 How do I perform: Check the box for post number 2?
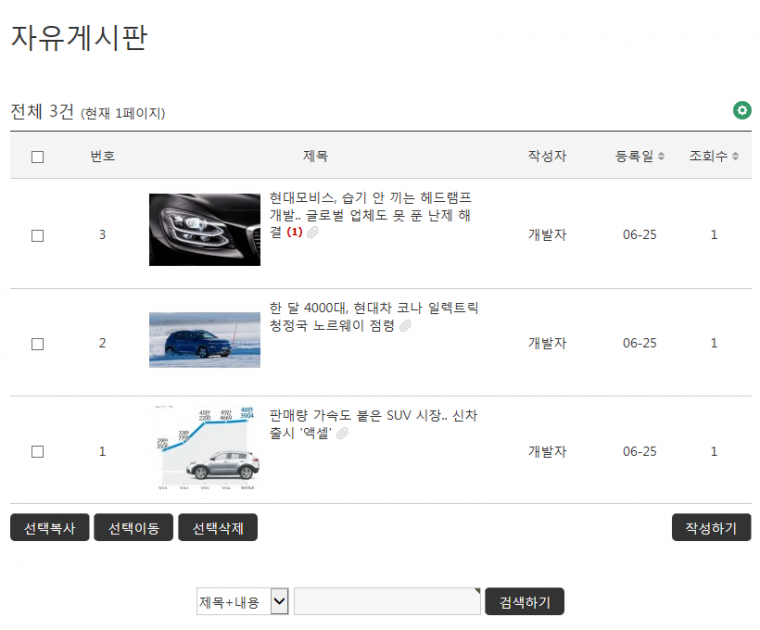(38, 343)
